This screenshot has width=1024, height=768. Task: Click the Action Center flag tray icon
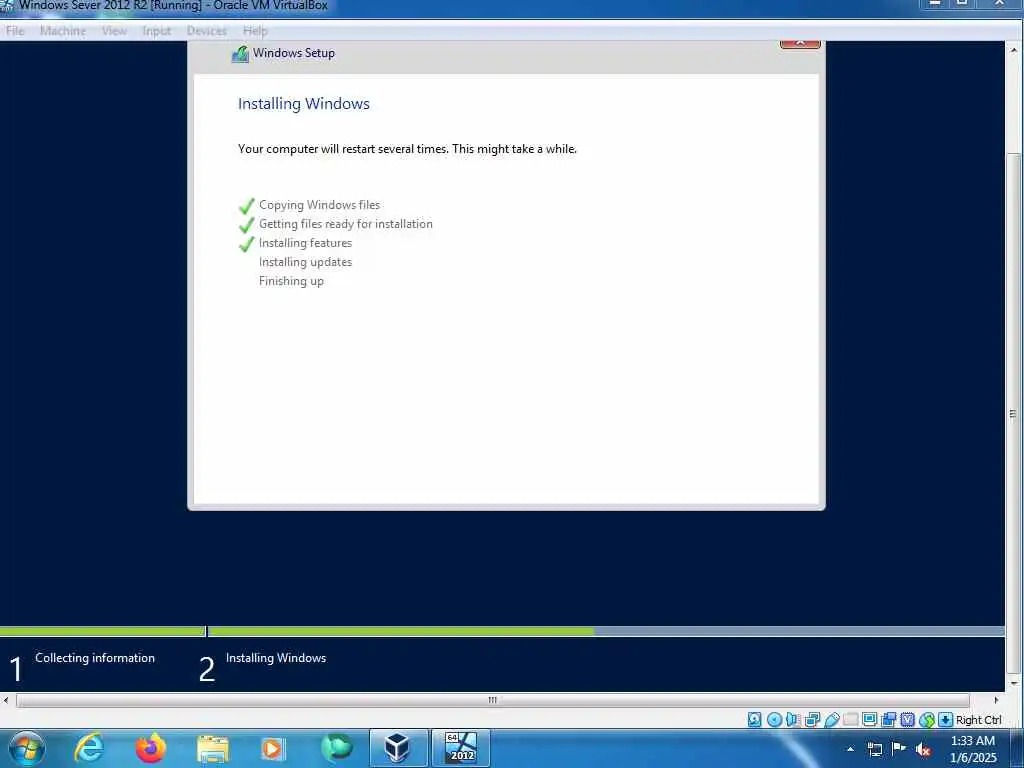coord(899,749)
